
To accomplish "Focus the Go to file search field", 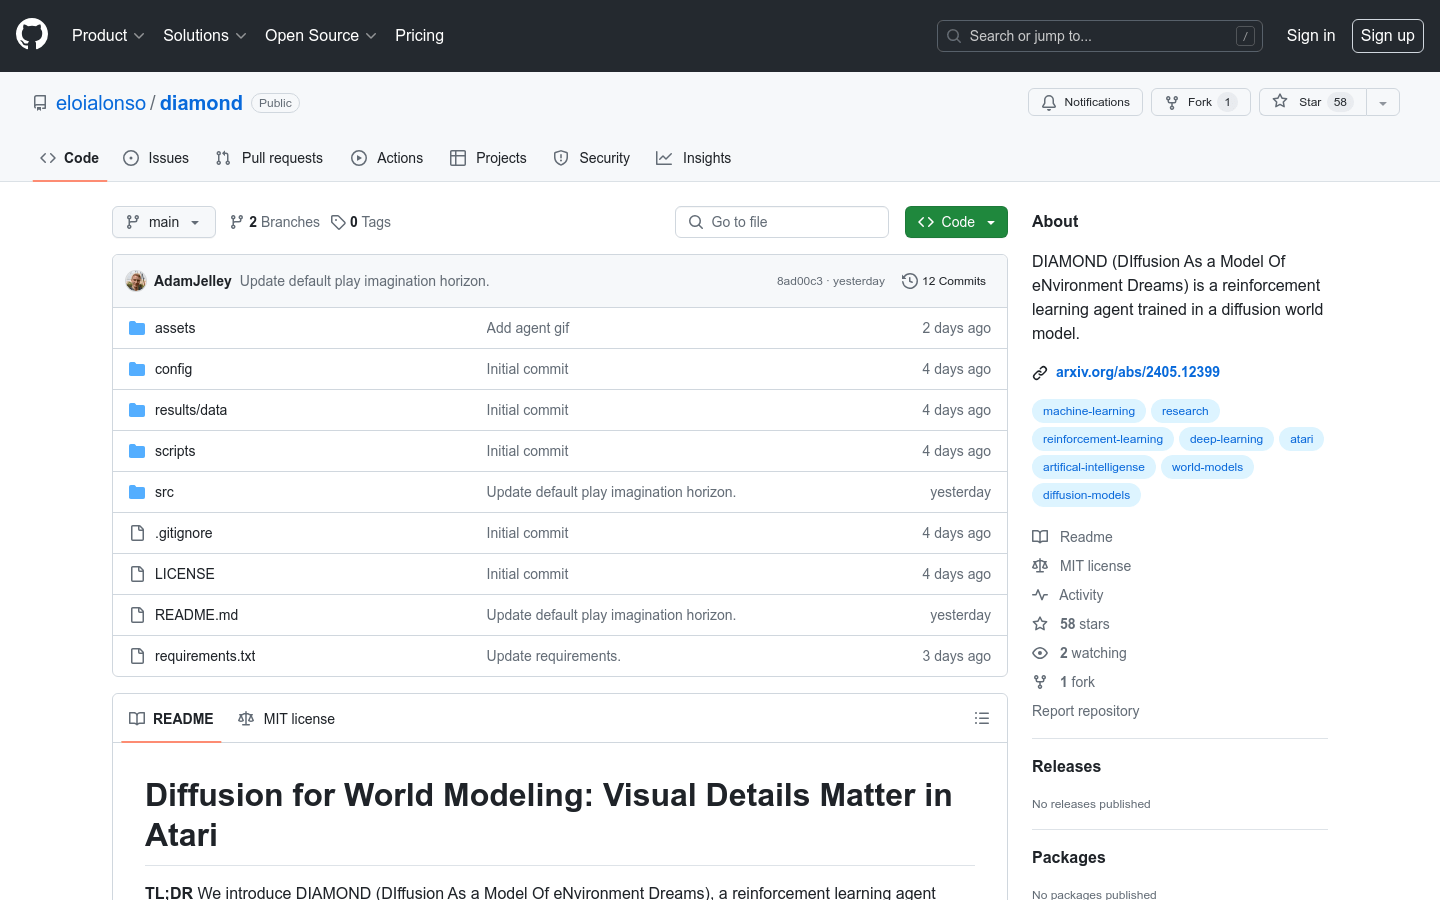I will (x=782, y=222).
